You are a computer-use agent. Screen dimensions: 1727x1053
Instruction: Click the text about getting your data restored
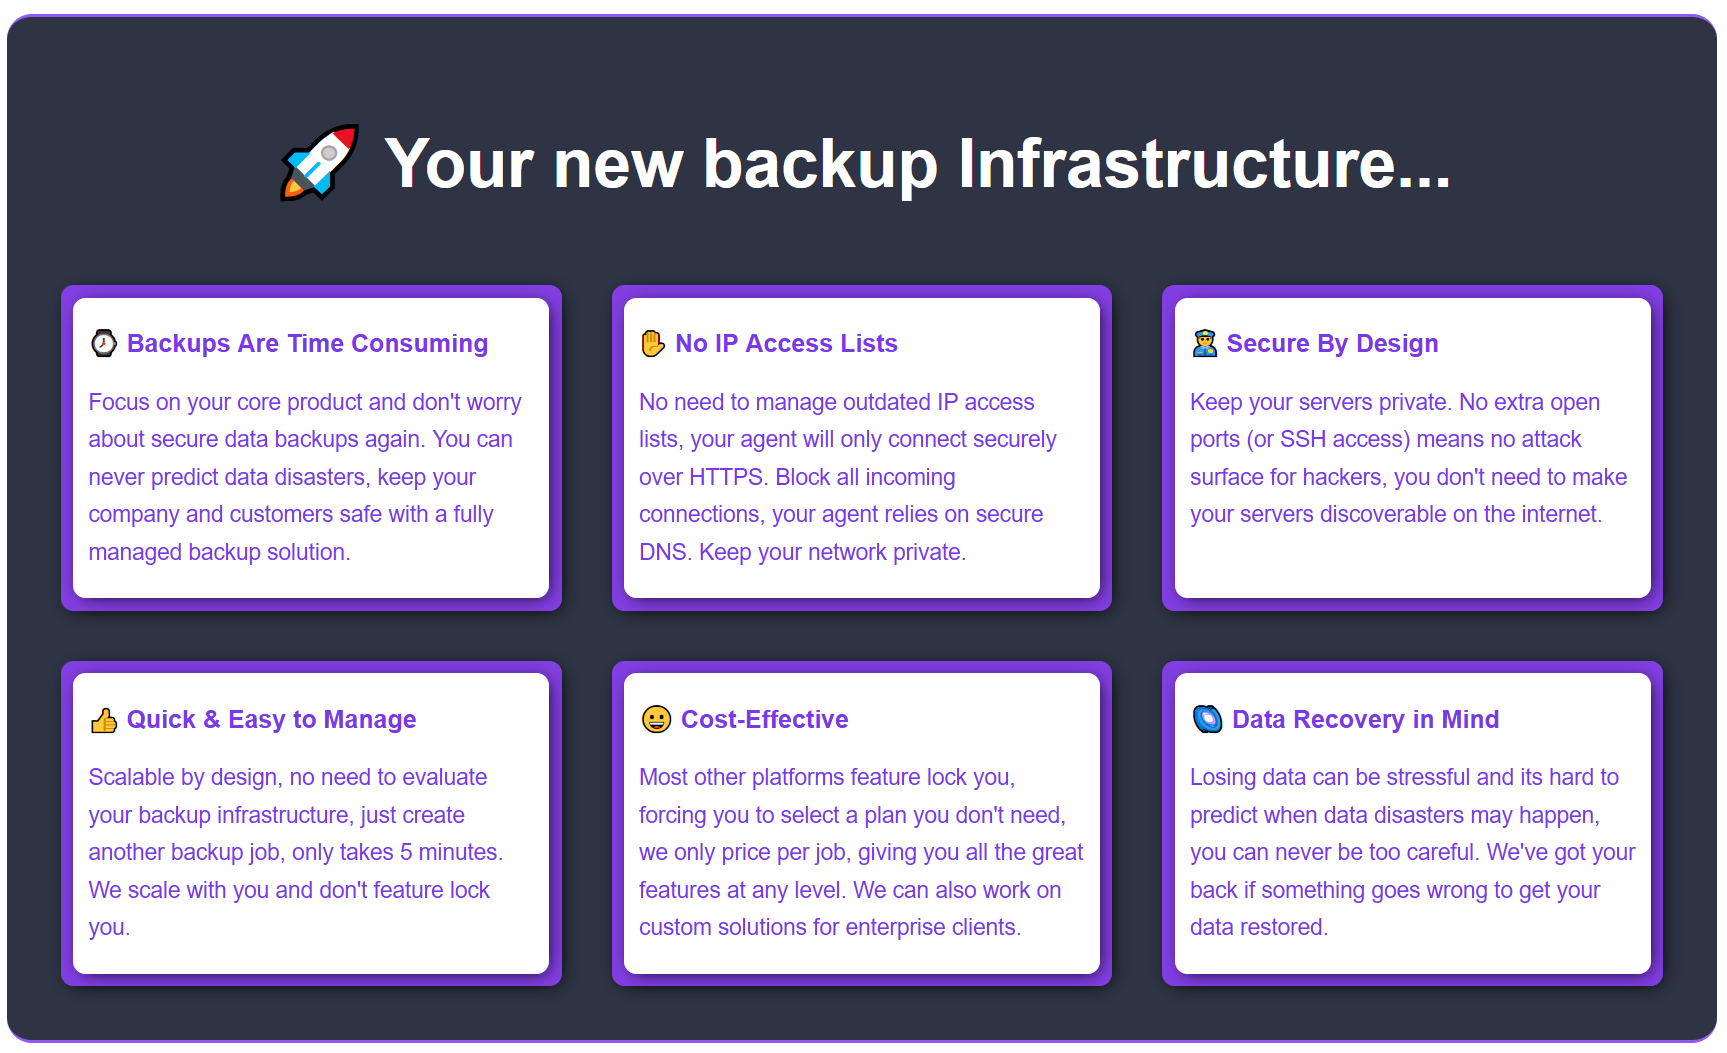click(x=1412, y=852)
